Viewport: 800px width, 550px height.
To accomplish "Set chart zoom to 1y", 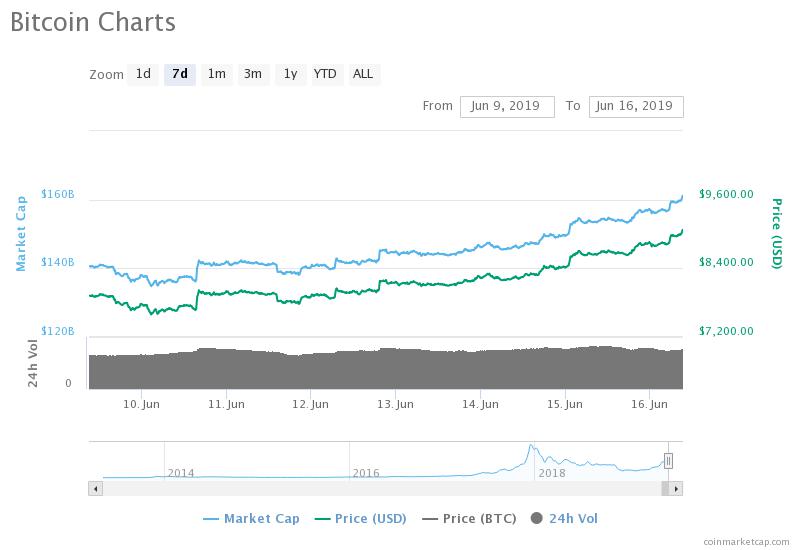I will pyautogui.click(x=290, y=74).
